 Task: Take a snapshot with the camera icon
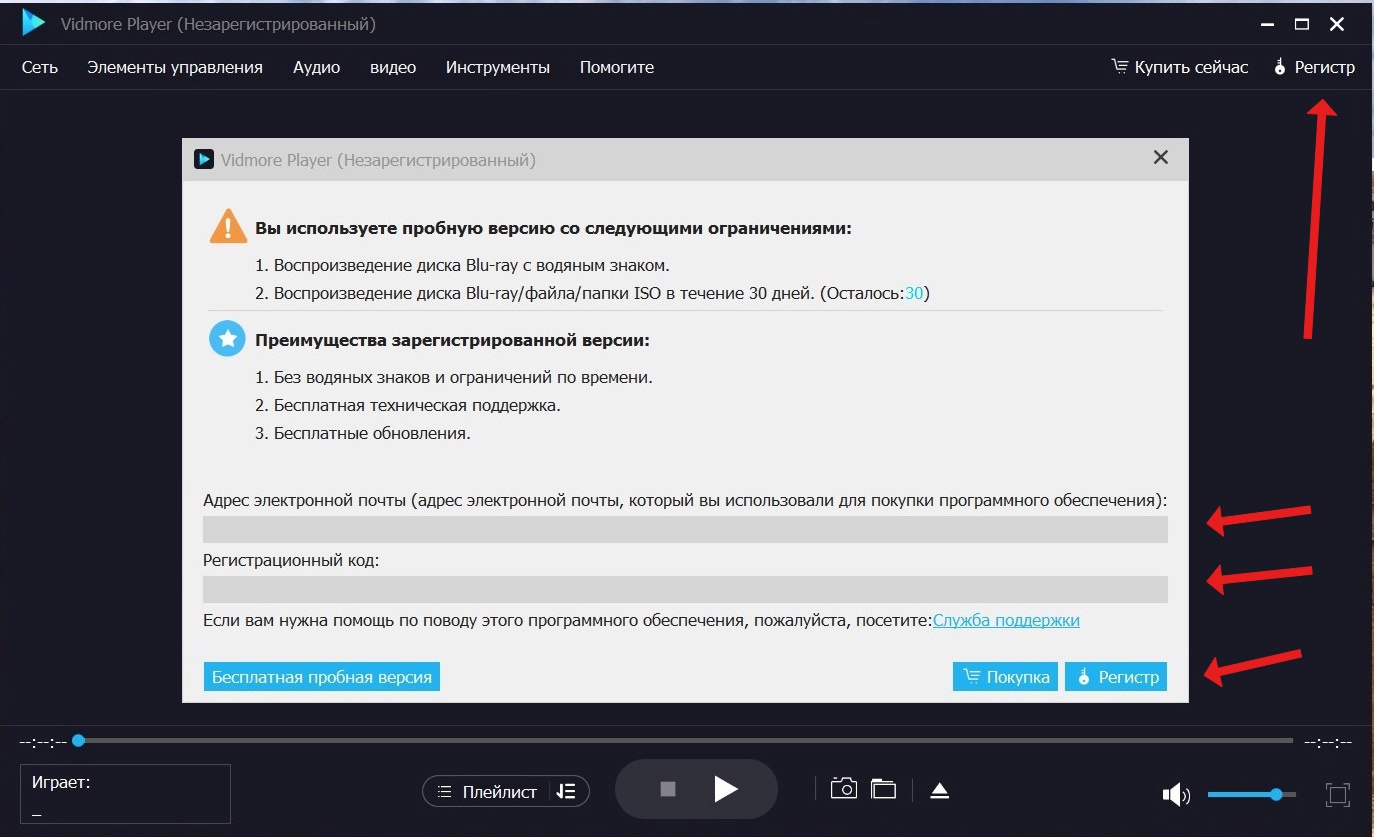point(843,789)
